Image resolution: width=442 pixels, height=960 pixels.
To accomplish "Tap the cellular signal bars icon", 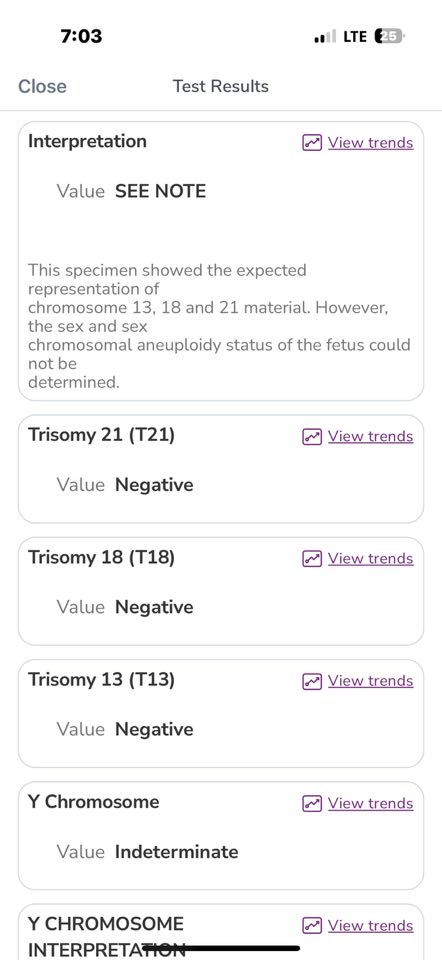I will 325,37.
